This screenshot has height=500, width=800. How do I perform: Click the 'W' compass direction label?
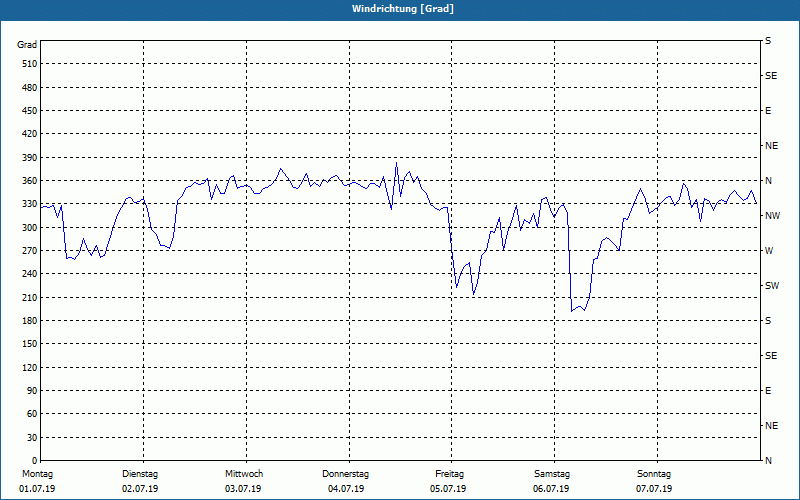769,251
